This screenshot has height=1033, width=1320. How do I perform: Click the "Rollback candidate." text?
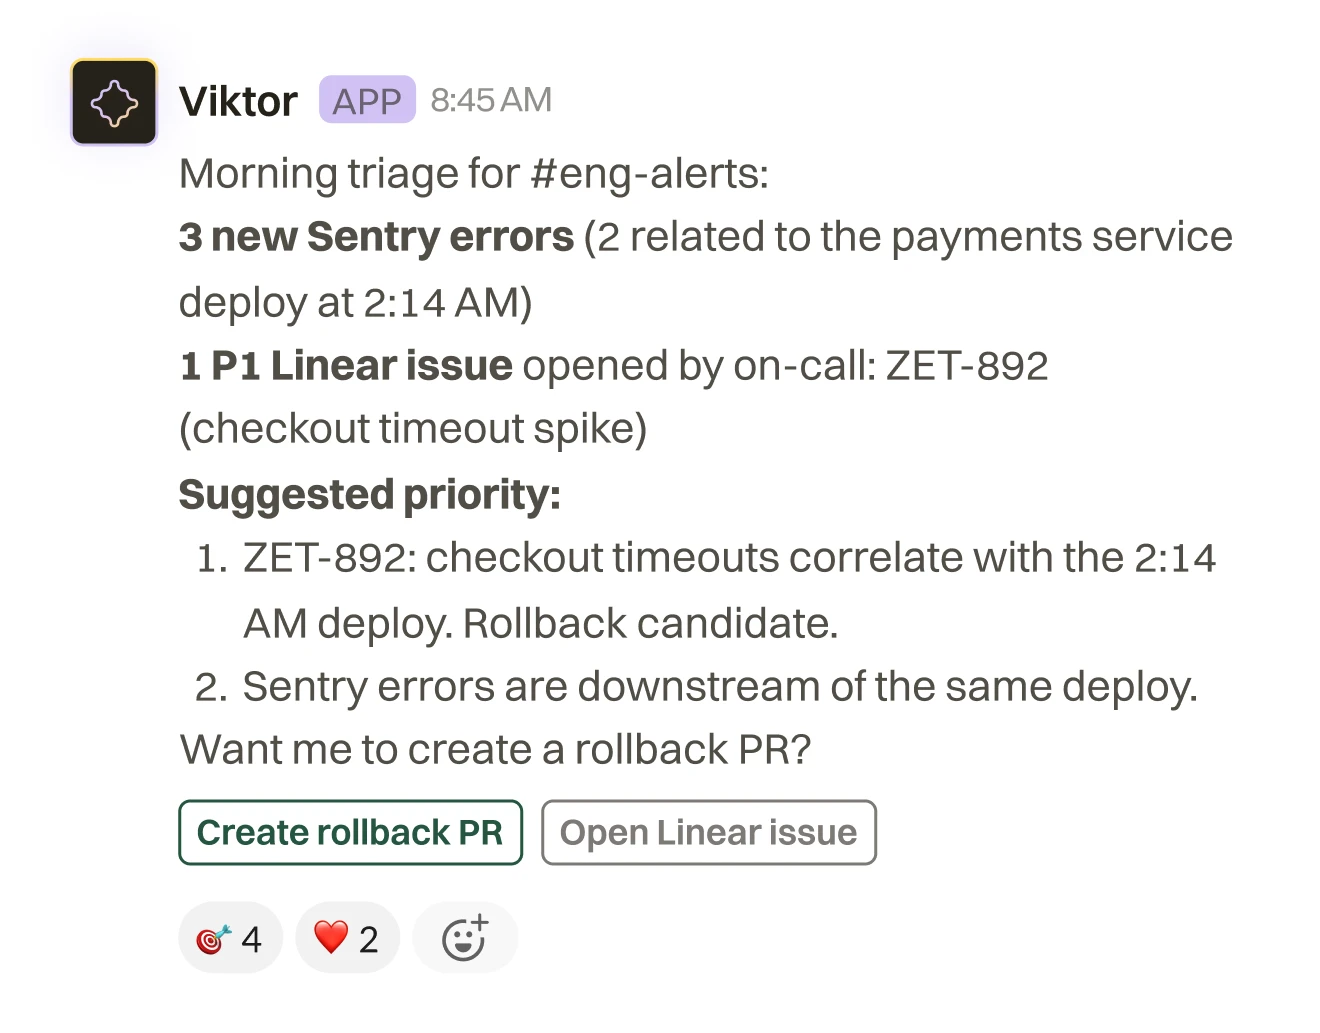[x=650, y=624]
